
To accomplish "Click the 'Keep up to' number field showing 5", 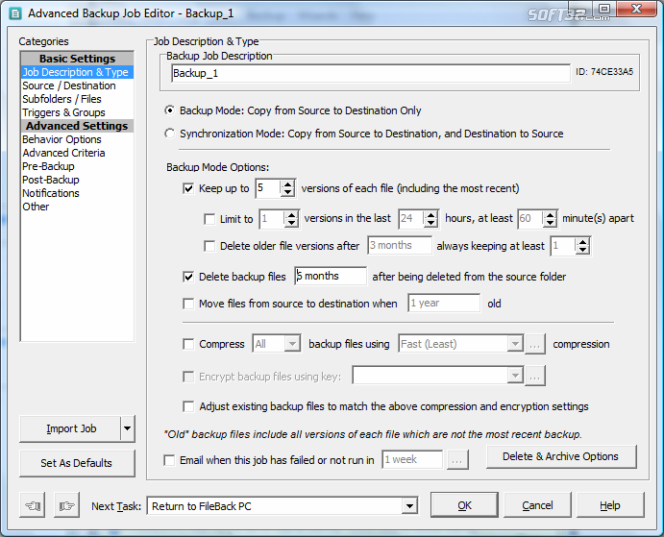I will point(268,188).
